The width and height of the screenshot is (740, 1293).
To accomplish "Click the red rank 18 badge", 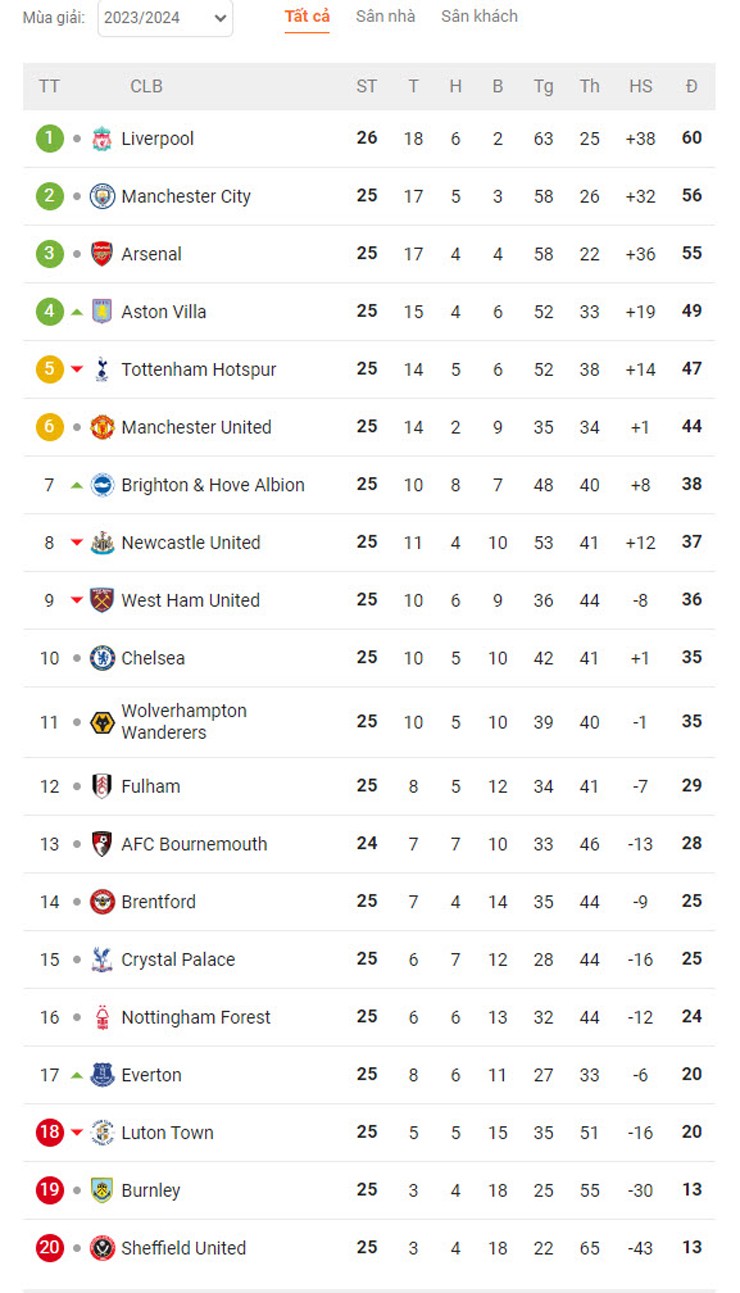I will pyautogui.click(x=49, y=1133).
